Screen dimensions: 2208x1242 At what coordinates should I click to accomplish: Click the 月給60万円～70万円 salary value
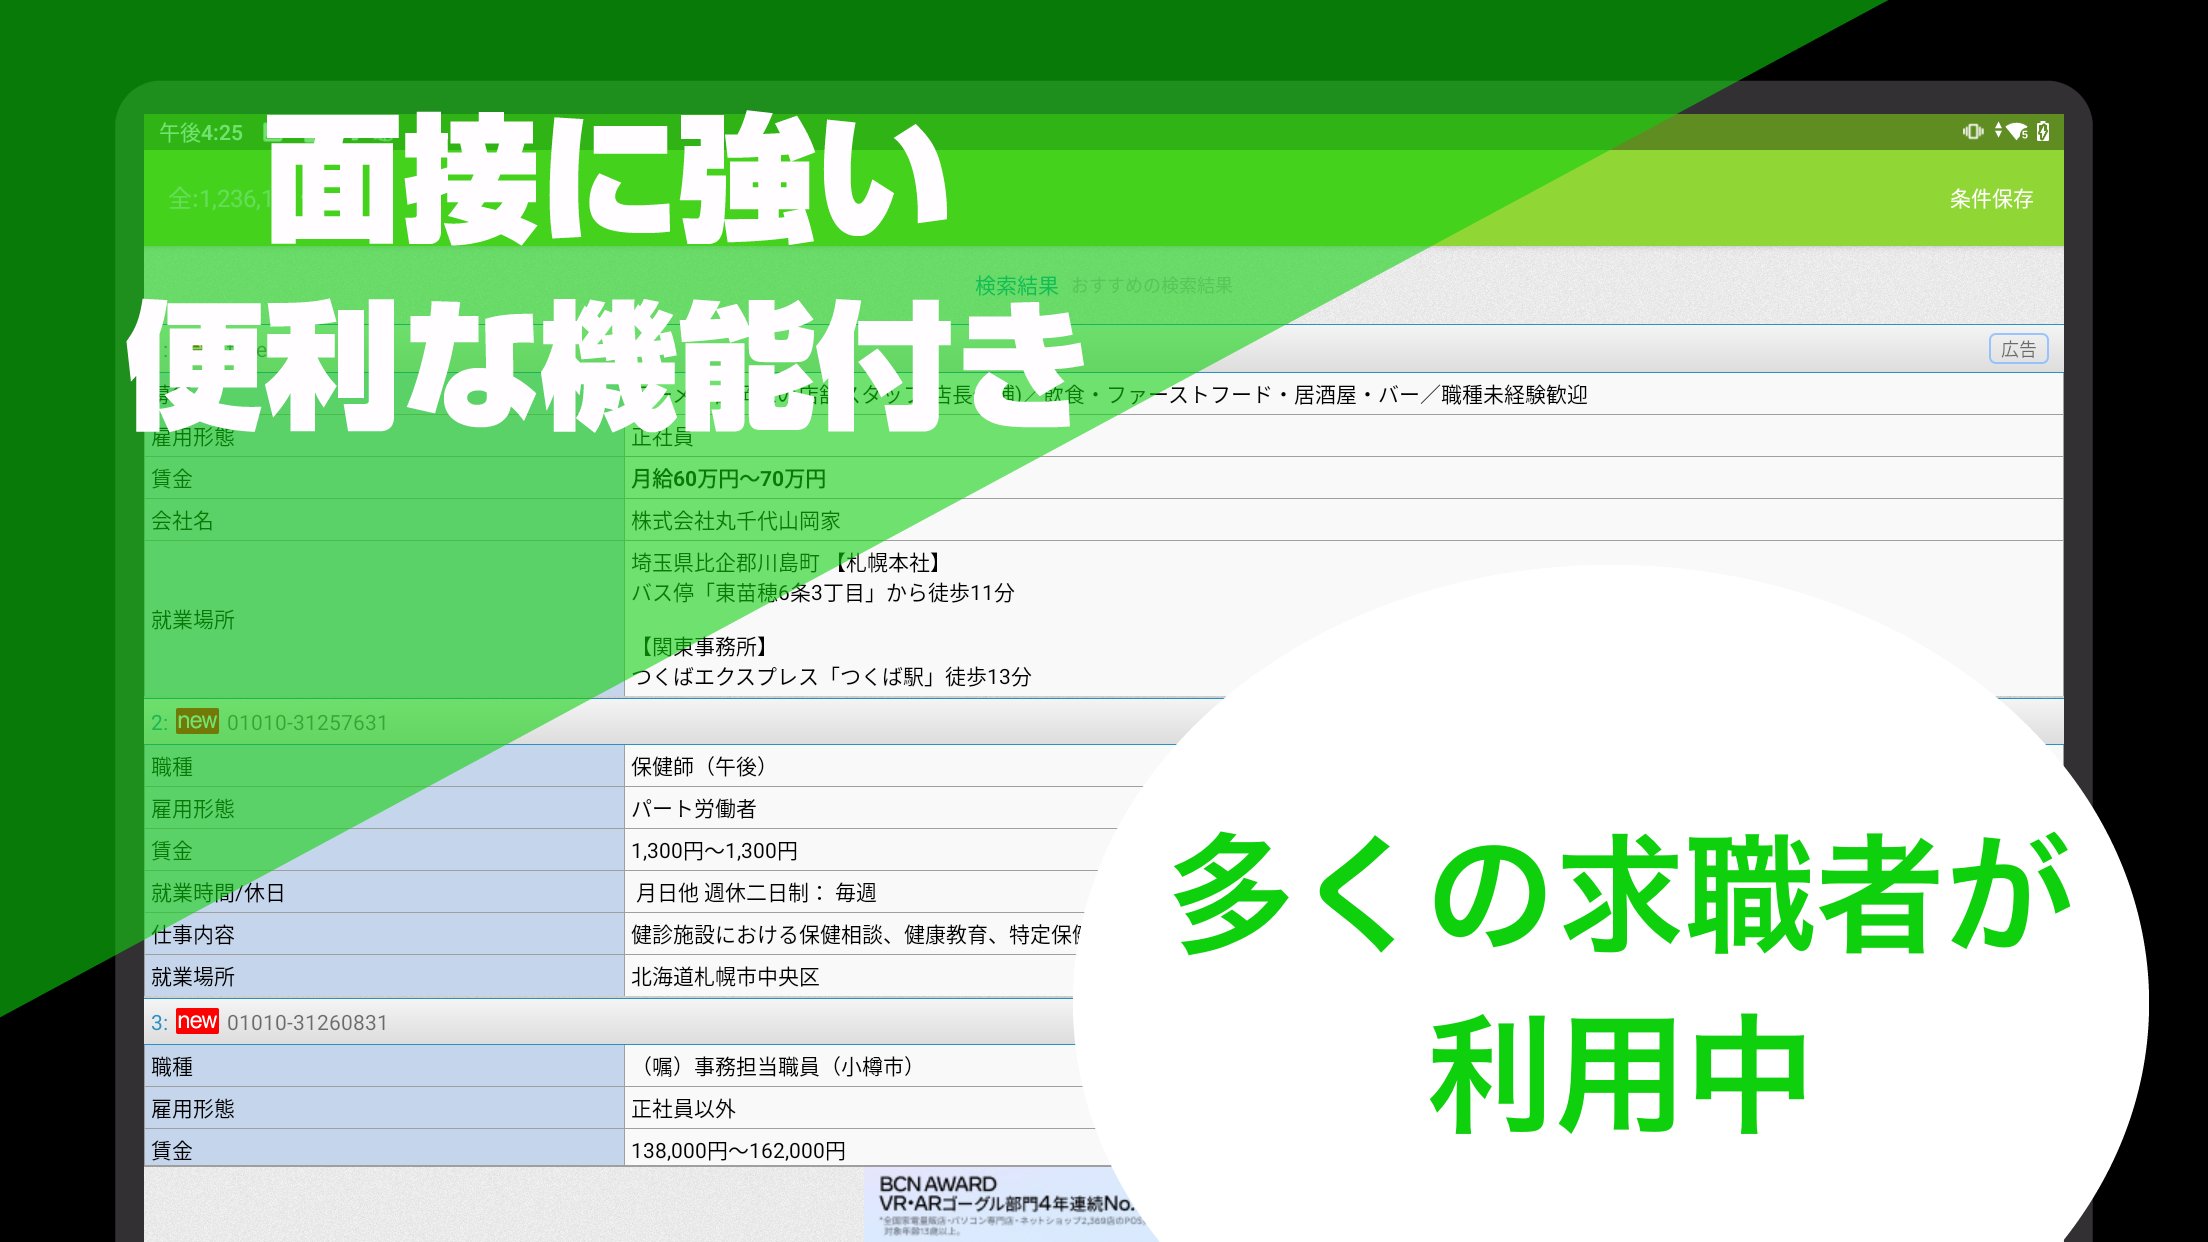coord(728,479)
